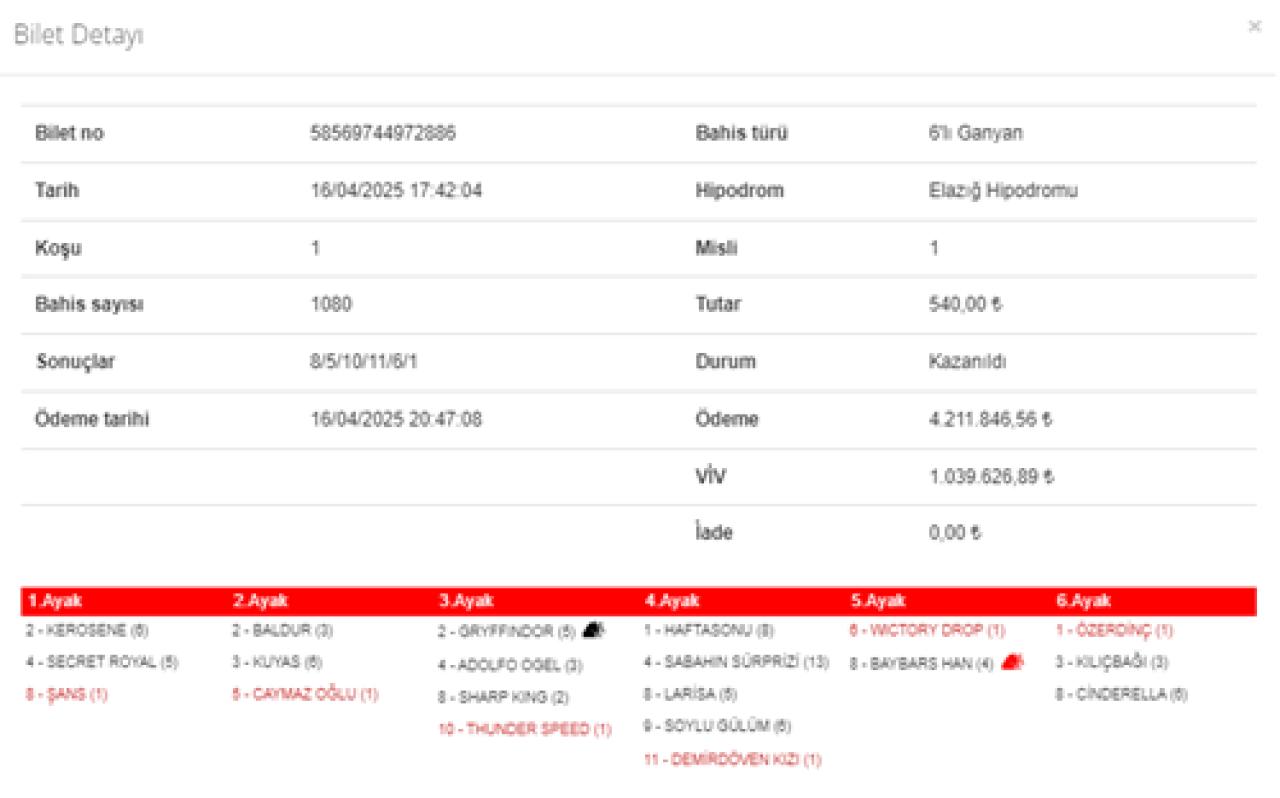The width and height of the screenshot is (1280, 798).
Task: Select 8 - CİNDERELLA in sixth leg
Action: (x=1121, y=694)
